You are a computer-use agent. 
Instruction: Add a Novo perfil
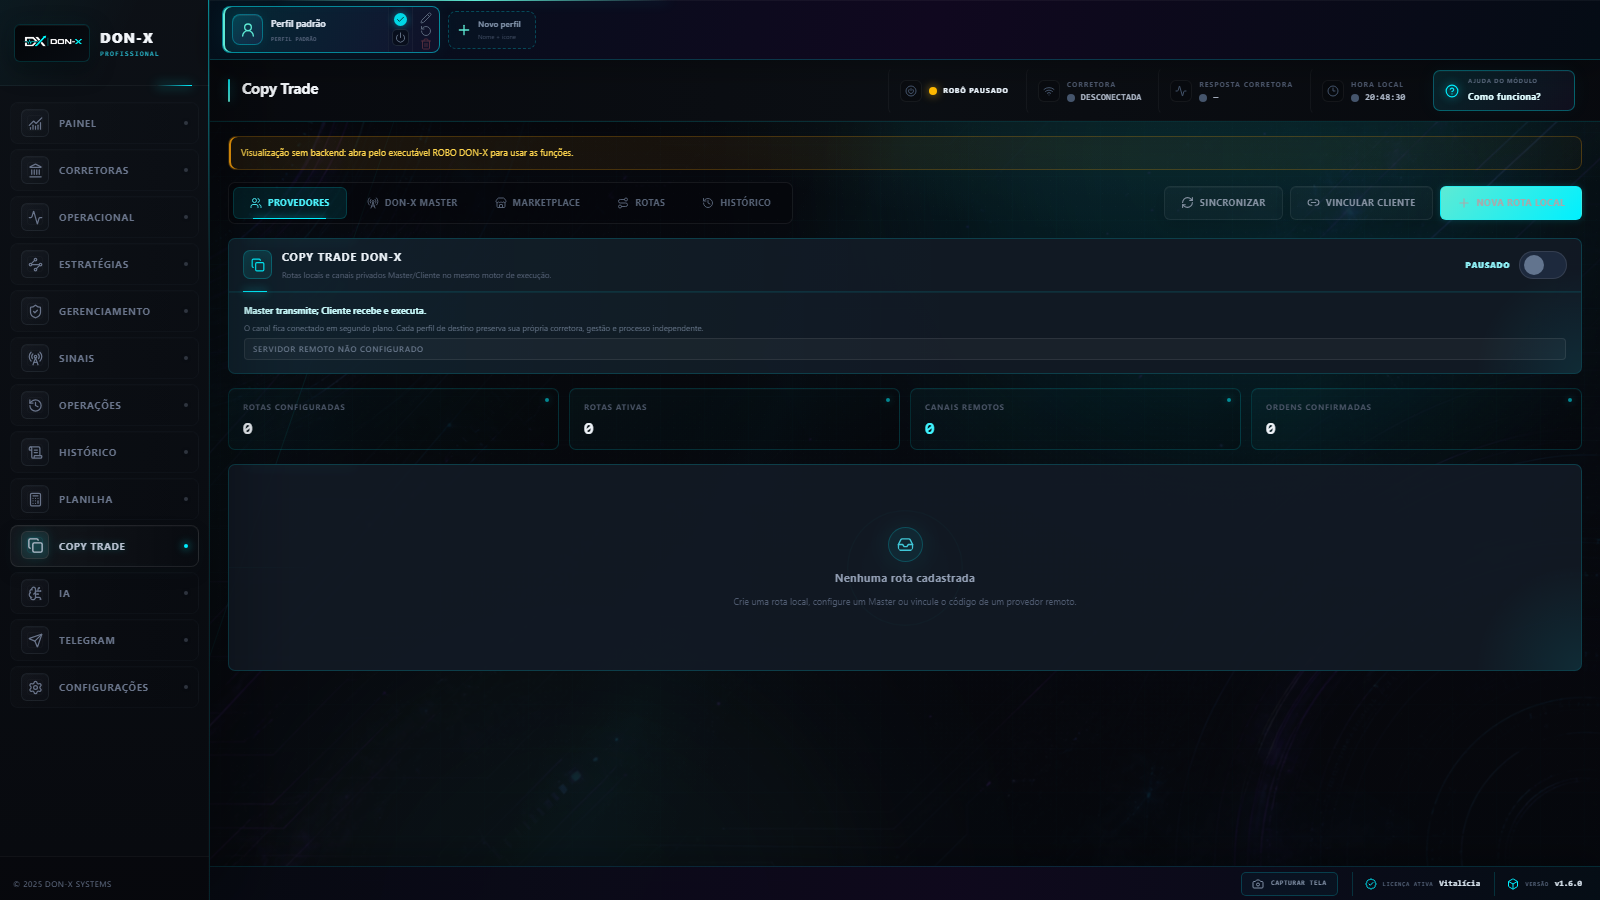point(492,30)
